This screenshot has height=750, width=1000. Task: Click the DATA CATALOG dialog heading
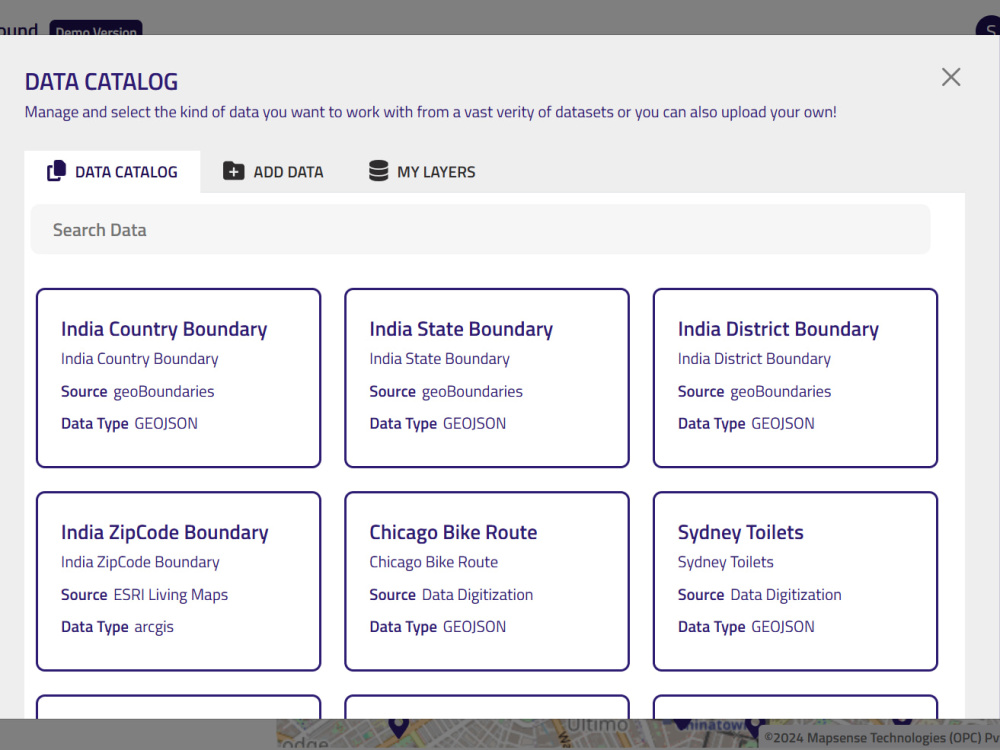[101, 82]
